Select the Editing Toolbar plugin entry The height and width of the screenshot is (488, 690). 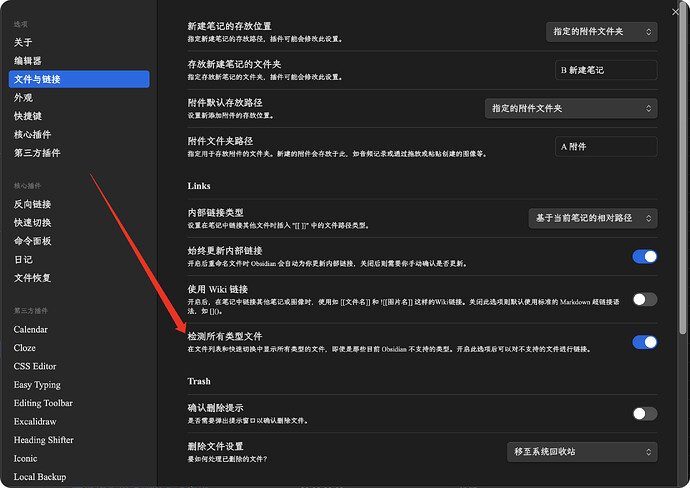[x=43, y=403]
